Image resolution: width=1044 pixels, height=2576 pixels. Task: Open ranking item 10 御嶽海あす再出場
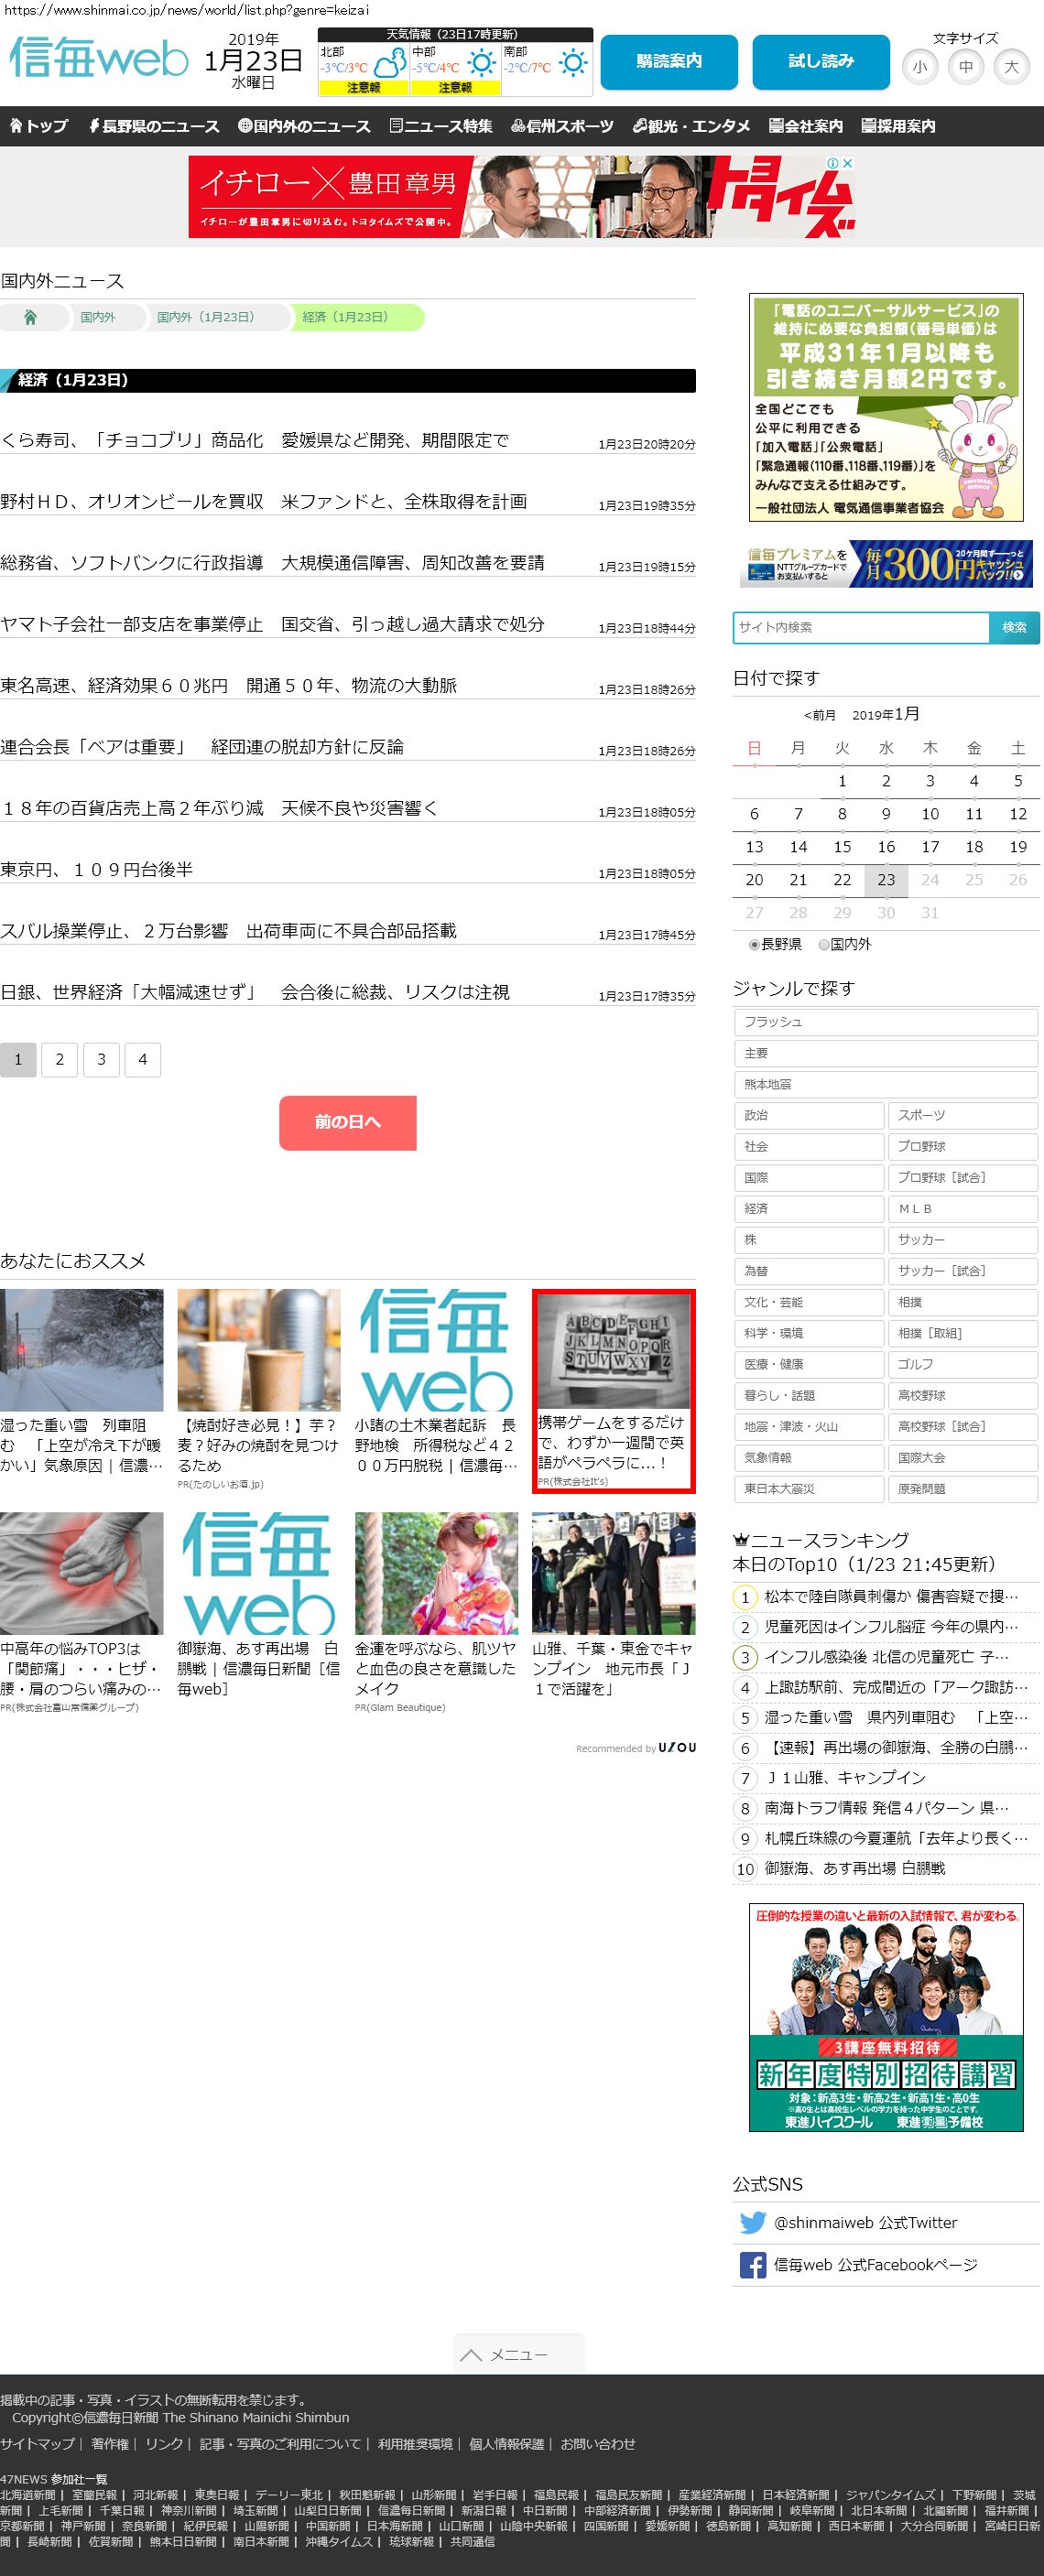tap(854, 1868)
